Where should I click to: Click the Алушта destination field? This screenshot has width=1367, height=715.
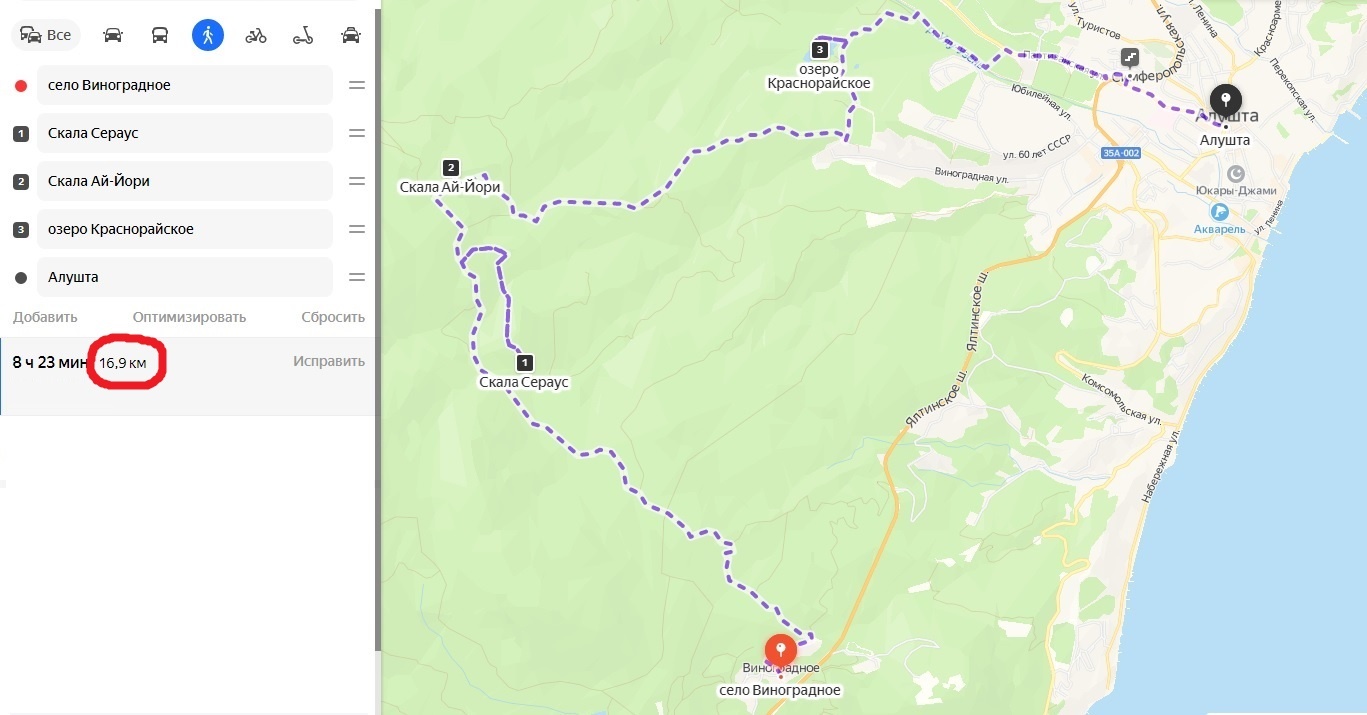click(185, 277)
